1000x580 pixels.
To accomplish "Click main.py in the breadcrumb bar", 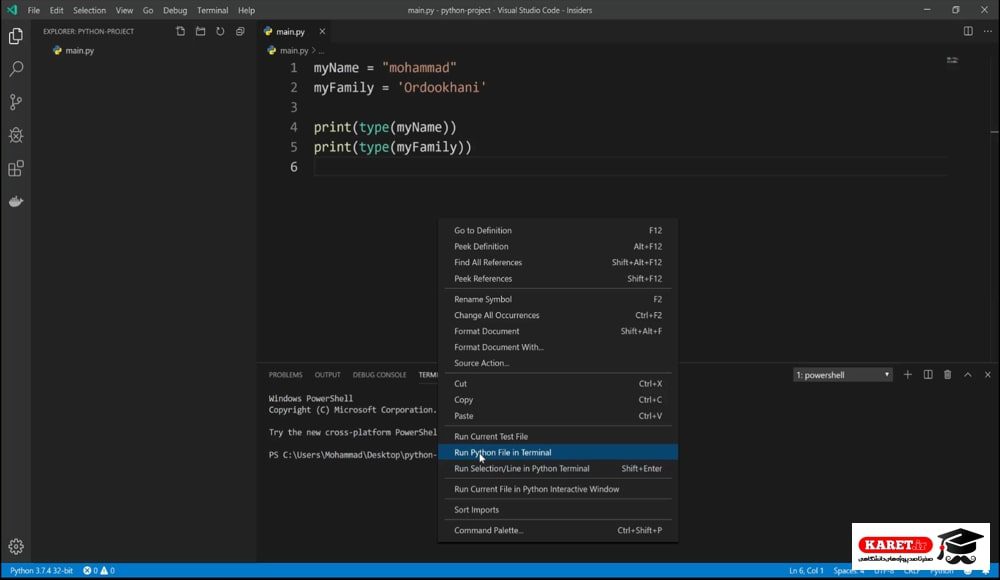I will [x=294, y=50].
